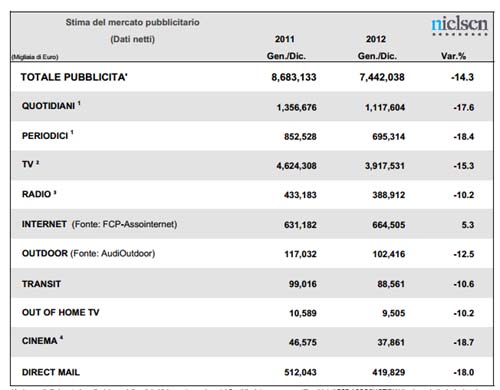Click the table title Stima del mercato pubblicitario
This screenshot has height=390, width=500.
coord(133,22)
